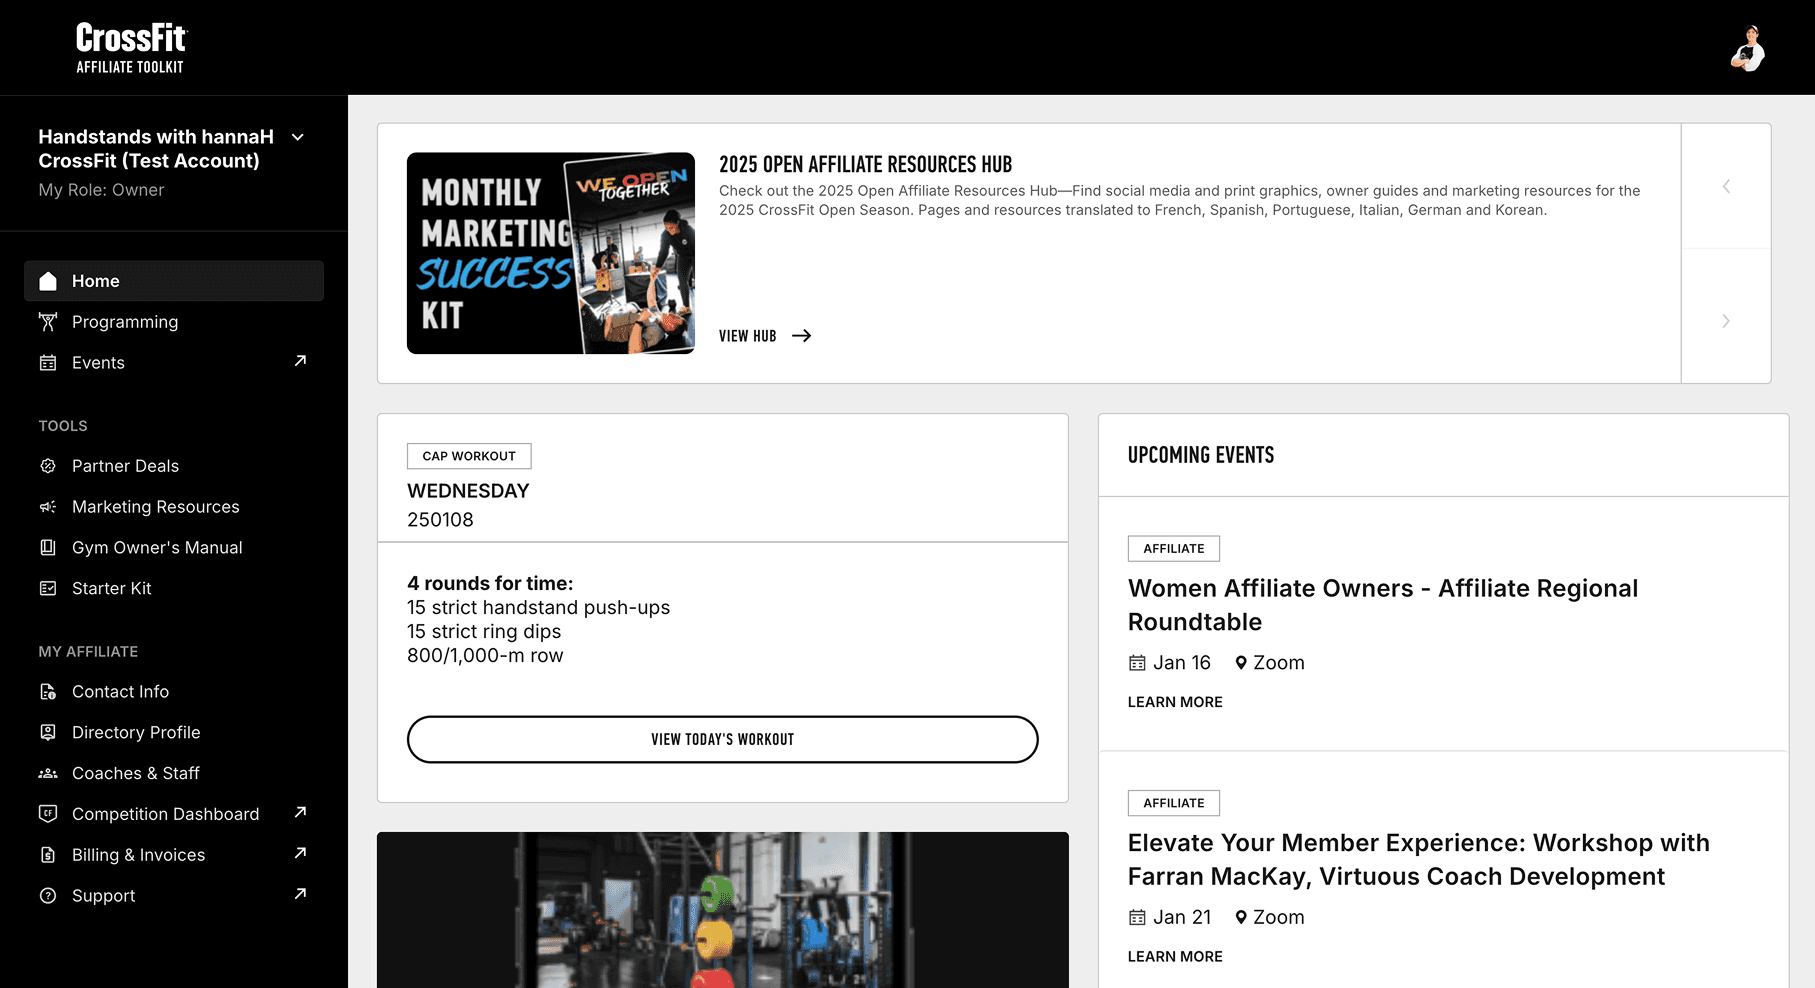The height and width of the screenshot is (988, 1815).
Task: Click the CAP WORKOUT tag
Action: 469,456
